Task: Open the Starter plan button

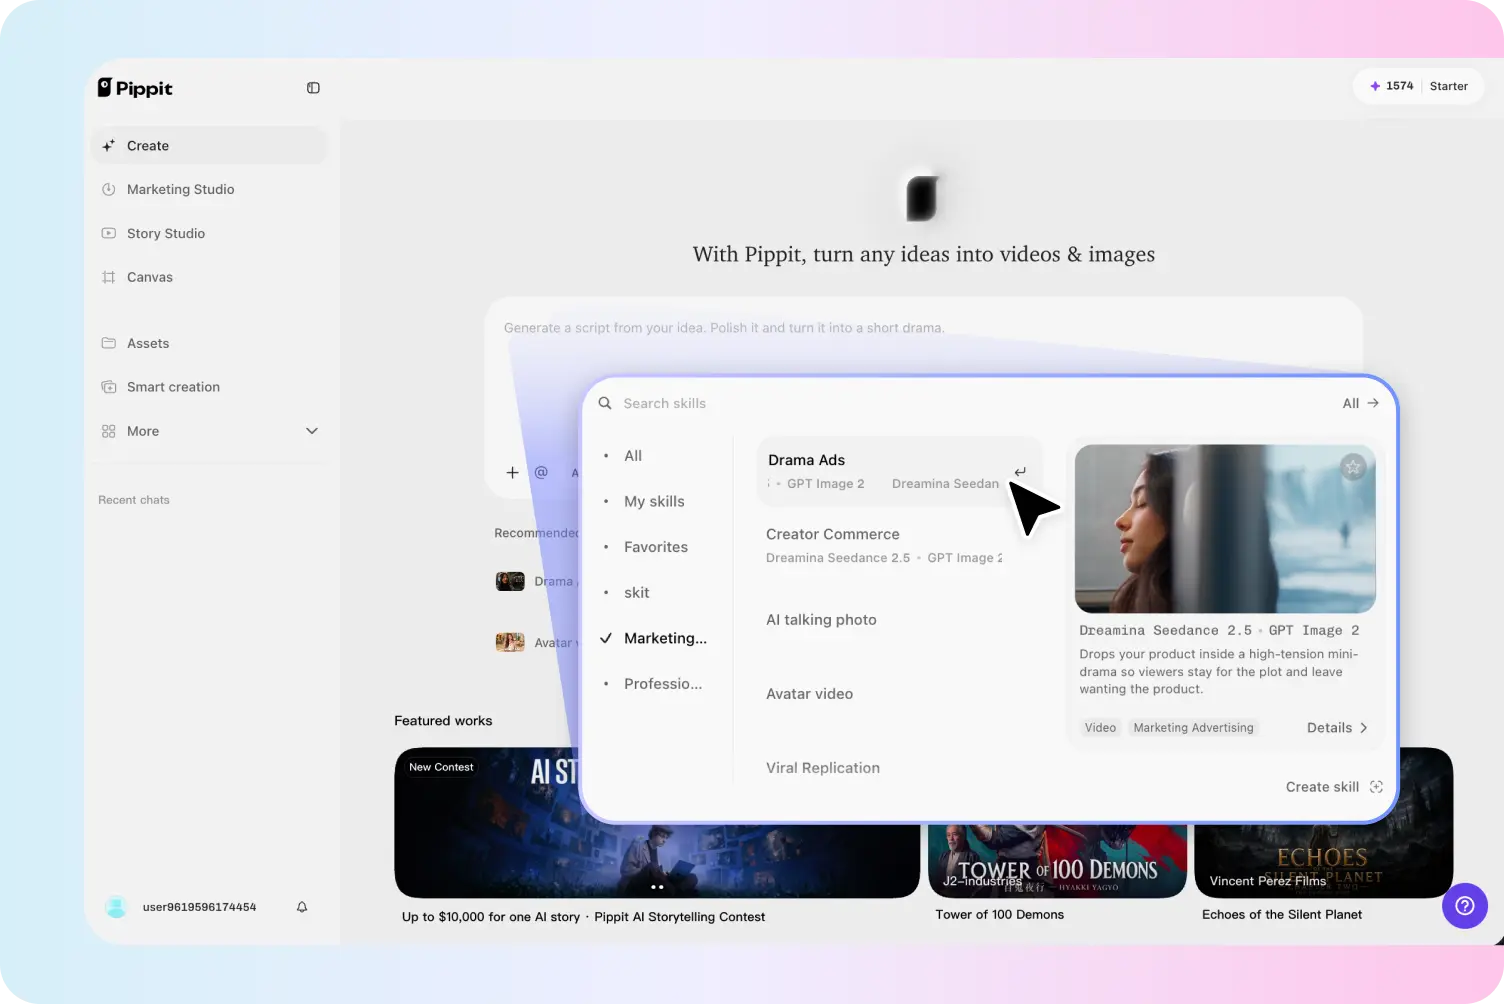Action: tap(1449, 86)
